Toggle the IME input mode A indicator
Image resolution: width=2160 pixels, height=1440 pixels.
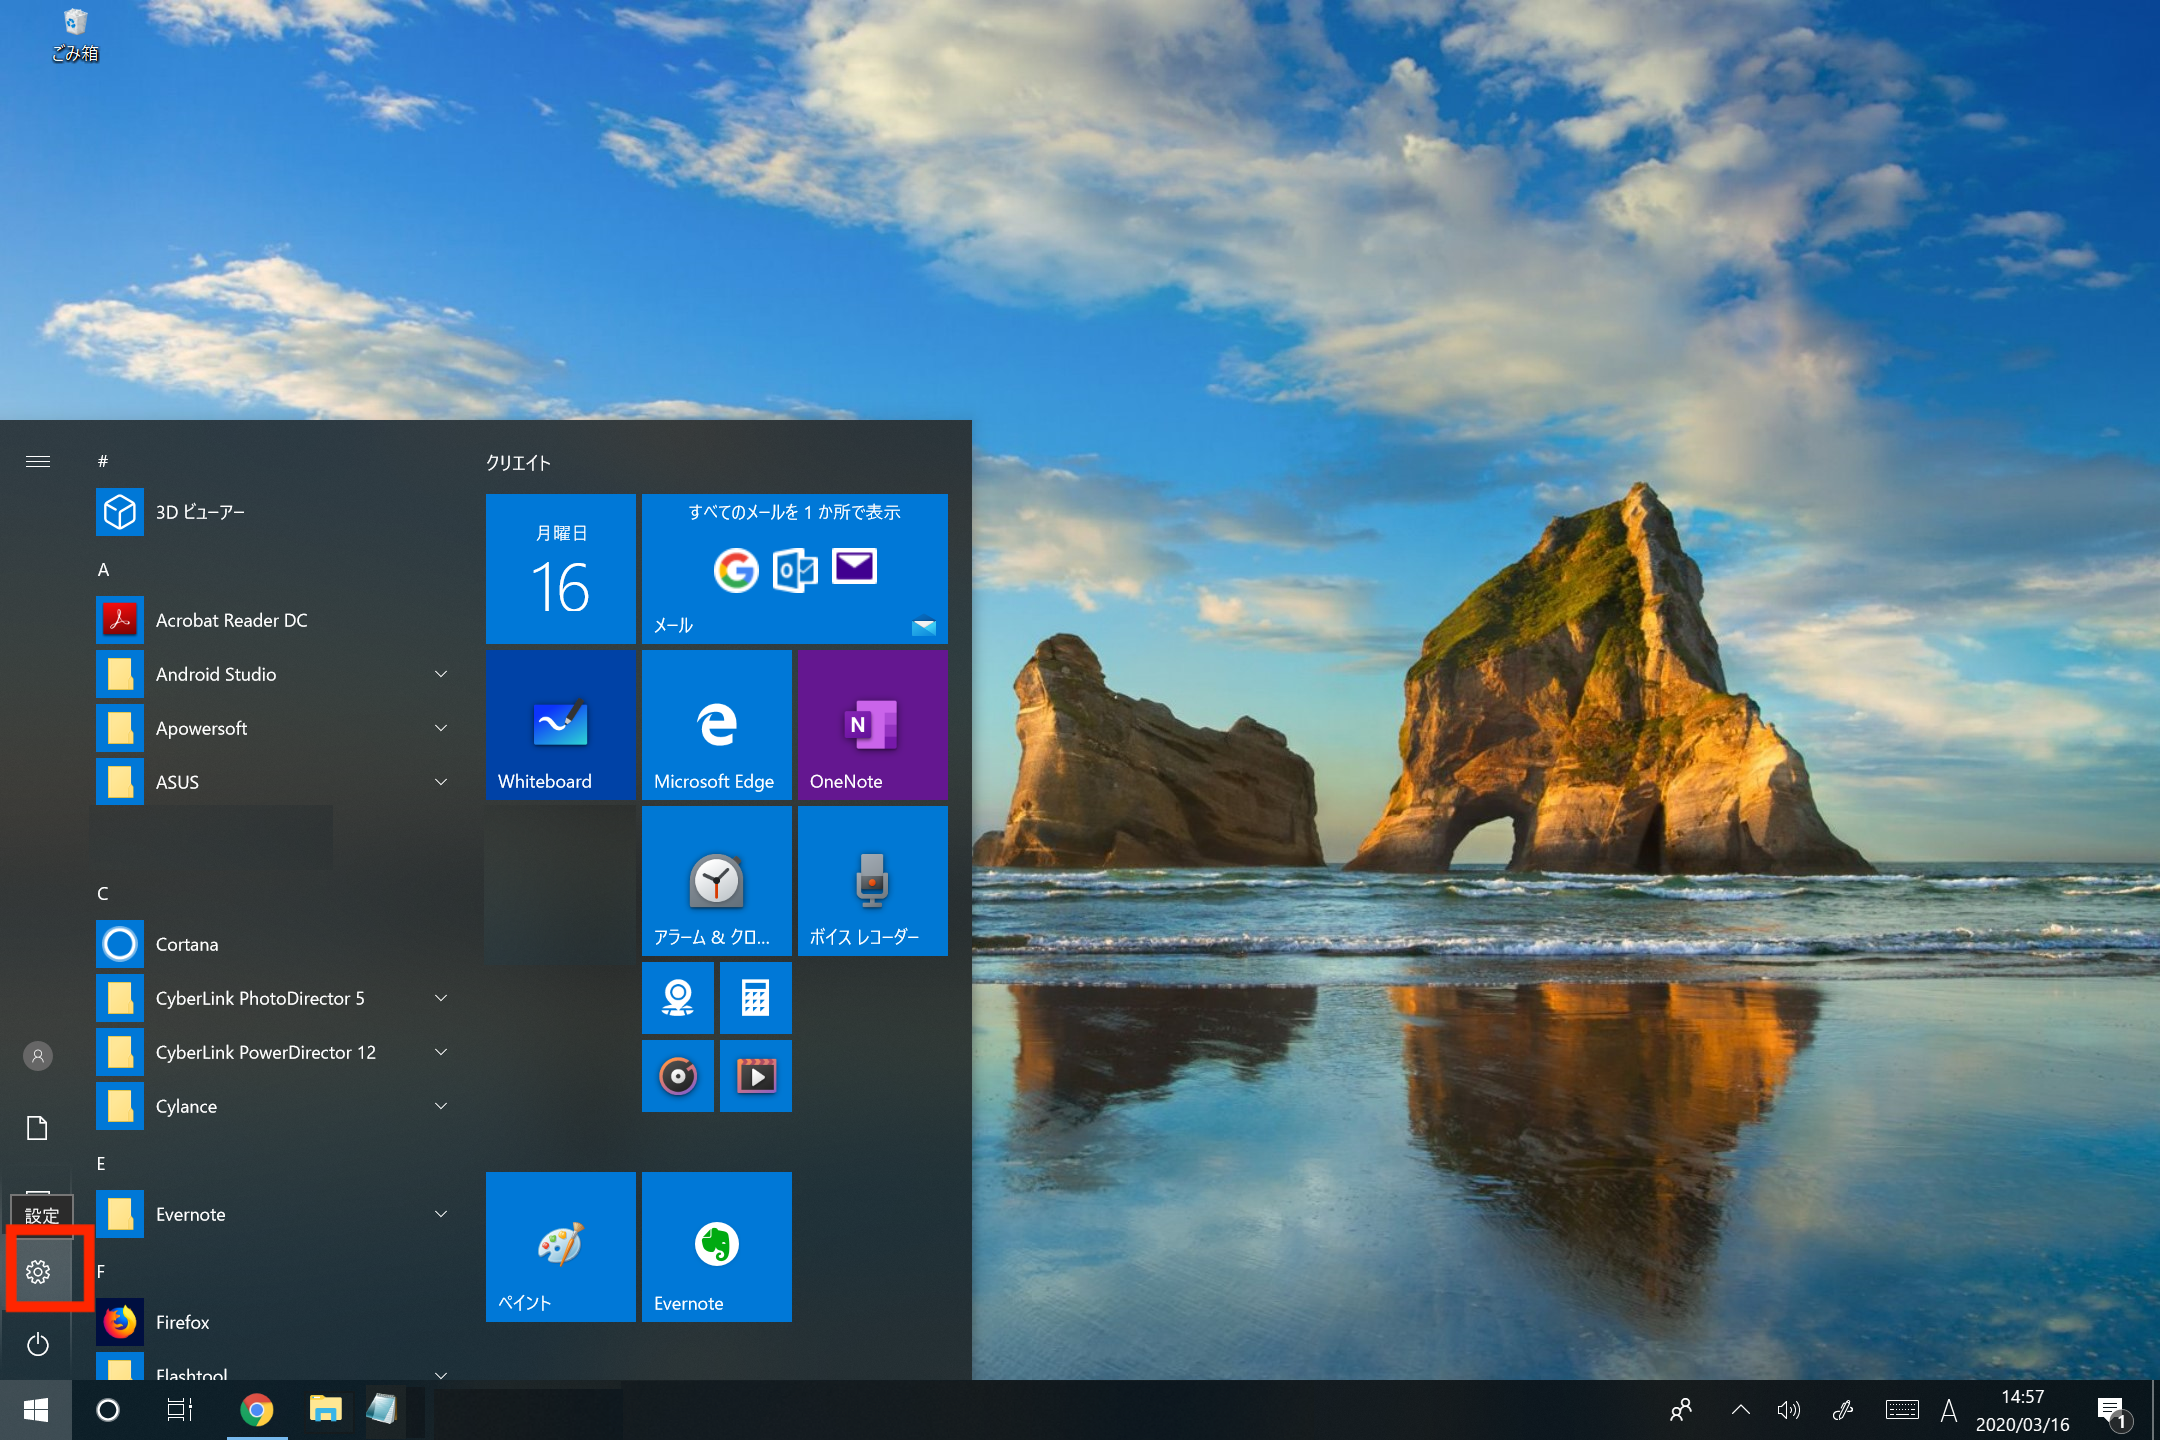(x=1948, y=1410)
